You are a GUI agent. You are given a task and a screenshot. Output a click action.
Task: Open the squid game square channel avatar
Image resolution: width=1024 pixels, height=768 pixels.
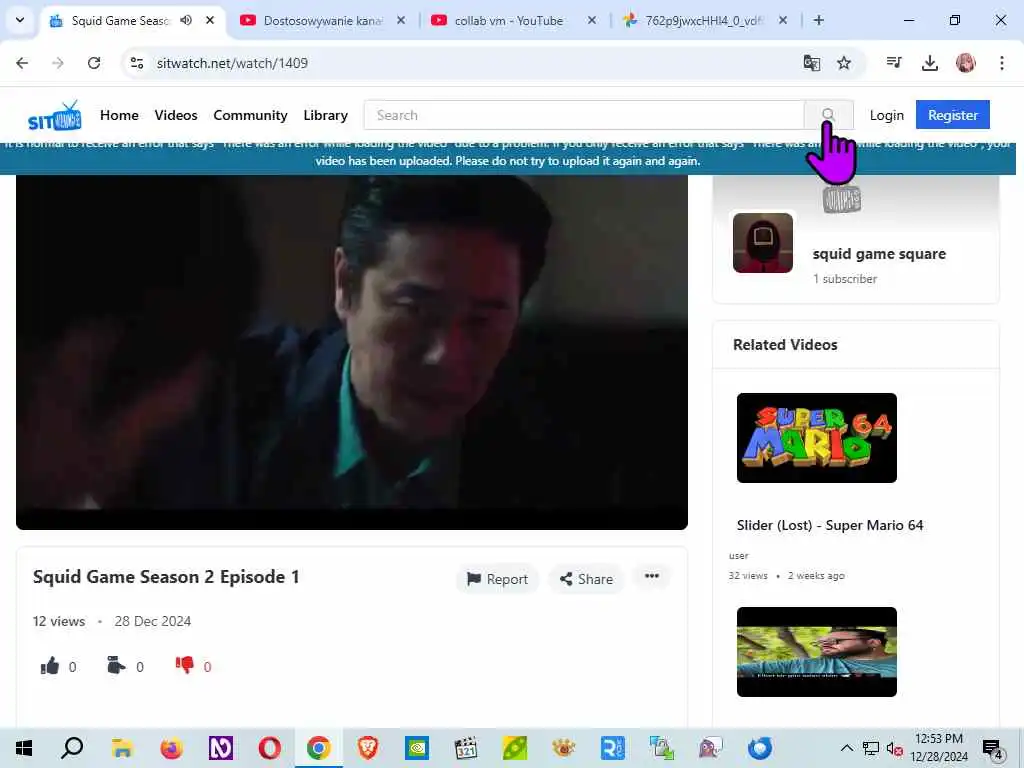tap(763, 243)
